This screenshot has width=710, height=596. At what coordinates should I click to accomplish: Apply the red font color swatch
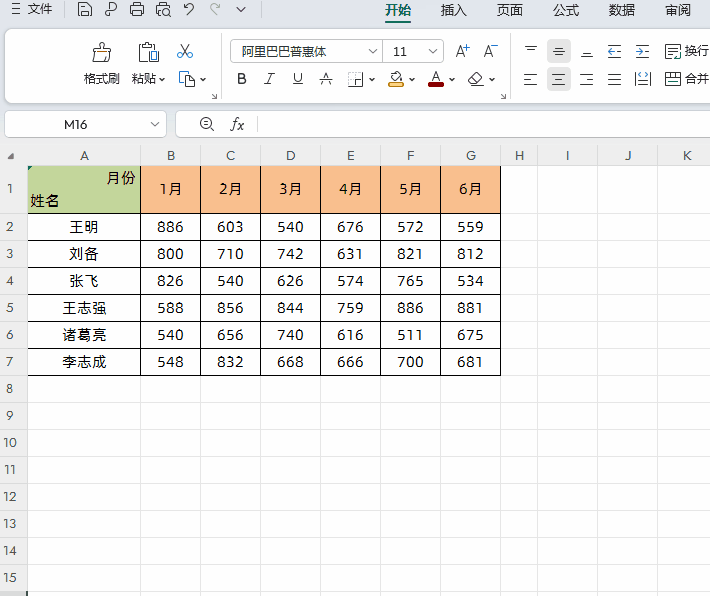(x=435, y=79)
